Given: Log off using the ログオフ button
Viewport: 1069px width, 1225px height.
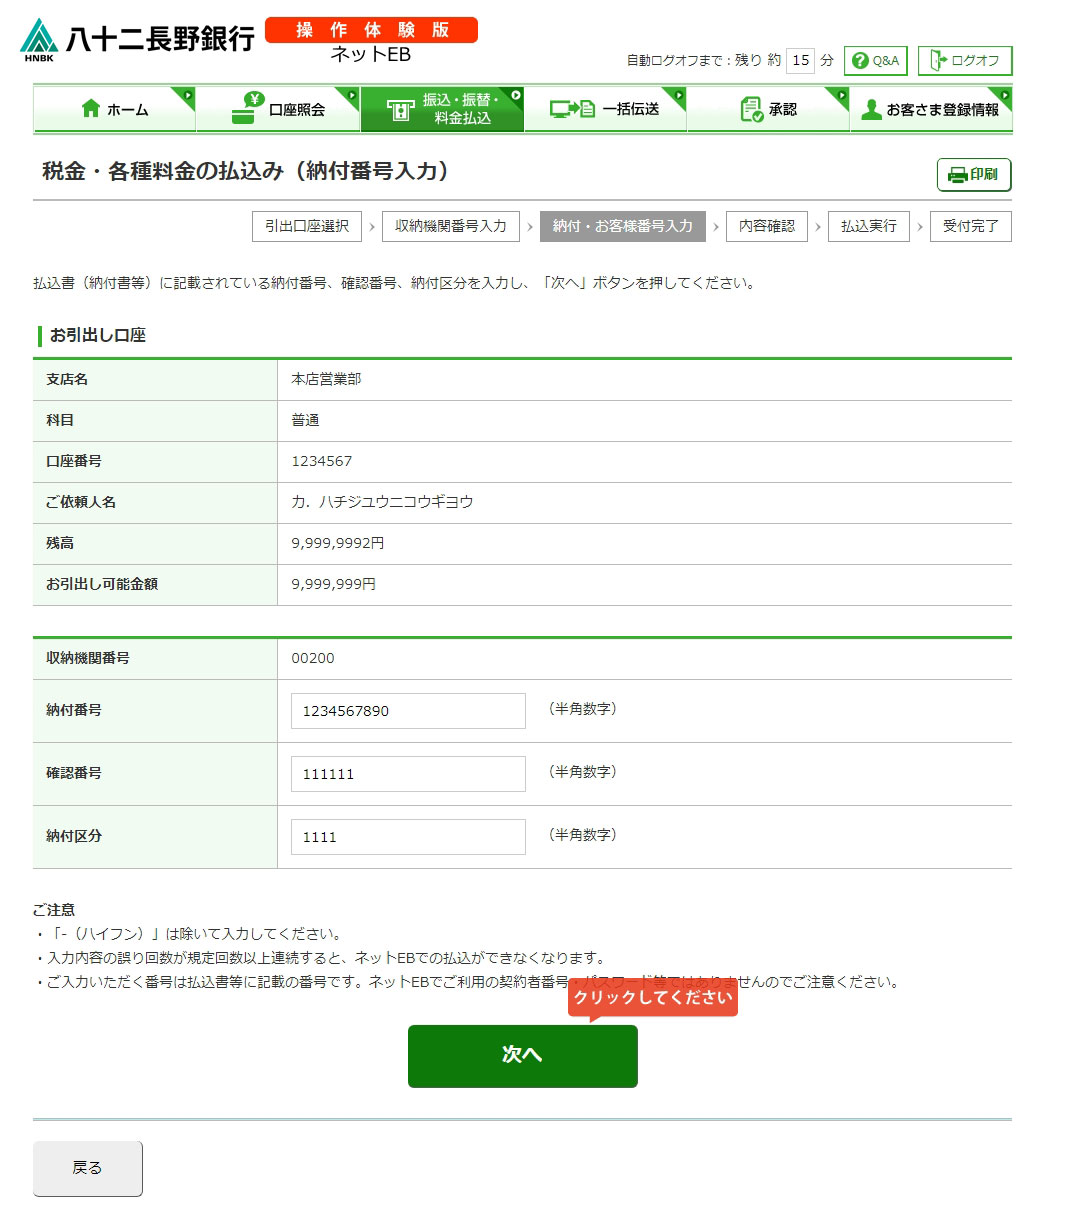Looking at the screenshot, I should point(964,61).
